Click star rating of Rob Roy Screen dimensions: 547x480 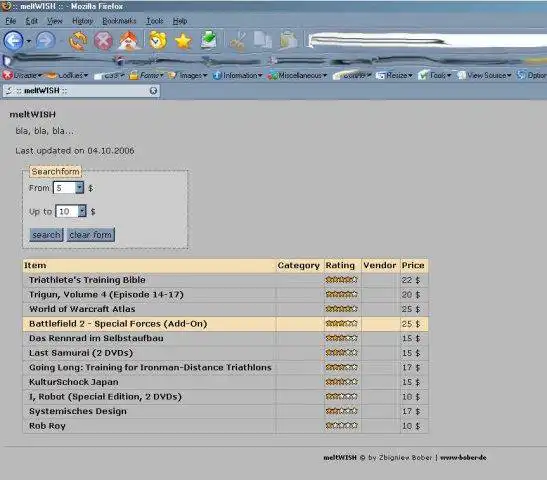pyautogui.click(x=342, y=426)
